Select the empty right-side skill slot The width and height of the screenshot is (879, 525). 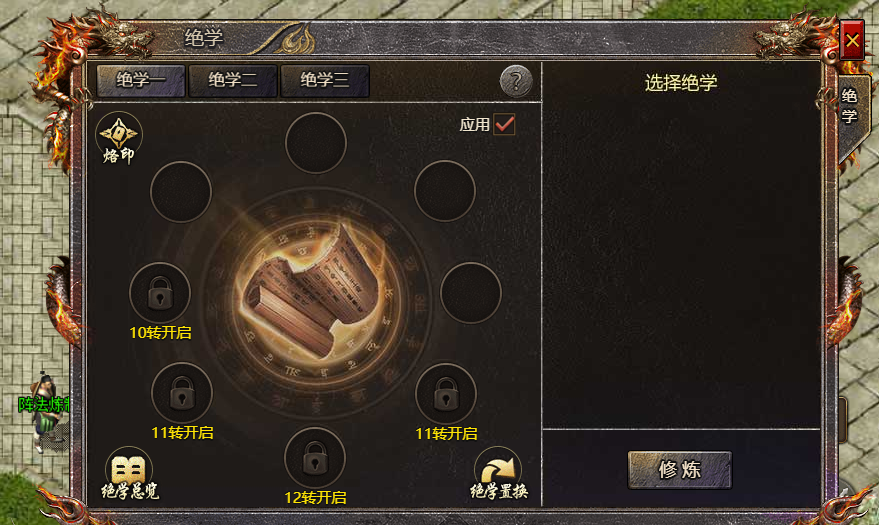471,293
